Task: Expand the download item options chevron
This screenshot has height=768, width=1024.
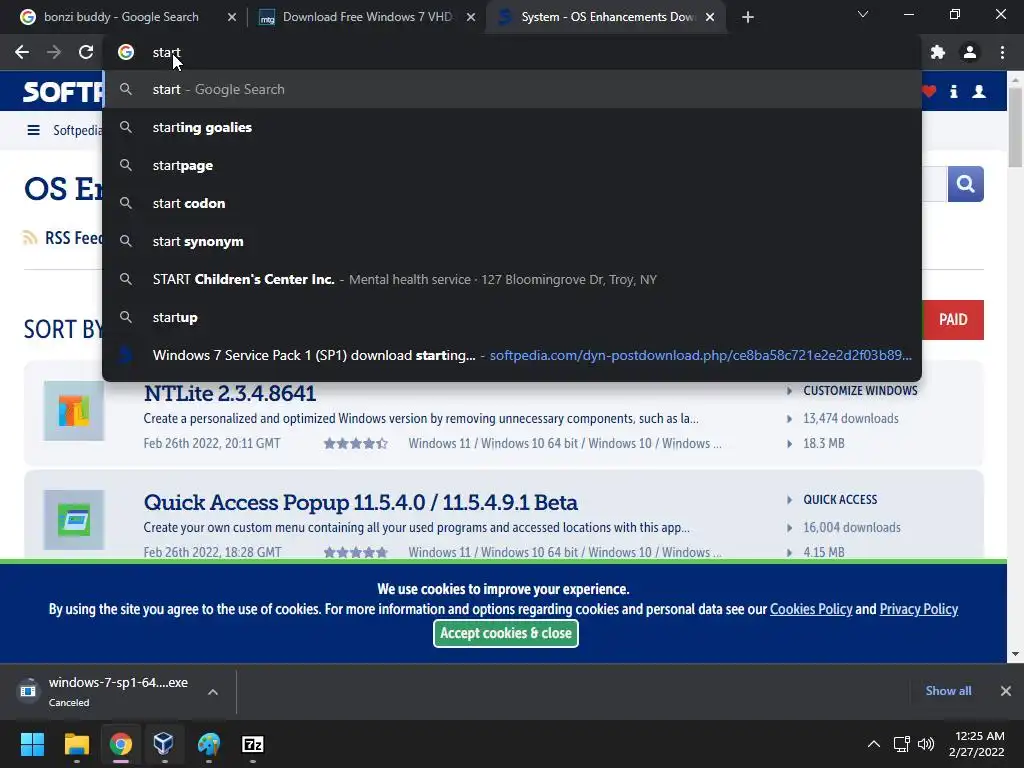Action: [213, 692]
